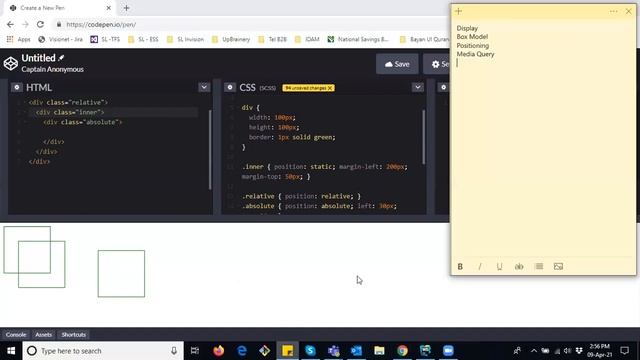Click 'Display' line in sticky note

point(467,28)
